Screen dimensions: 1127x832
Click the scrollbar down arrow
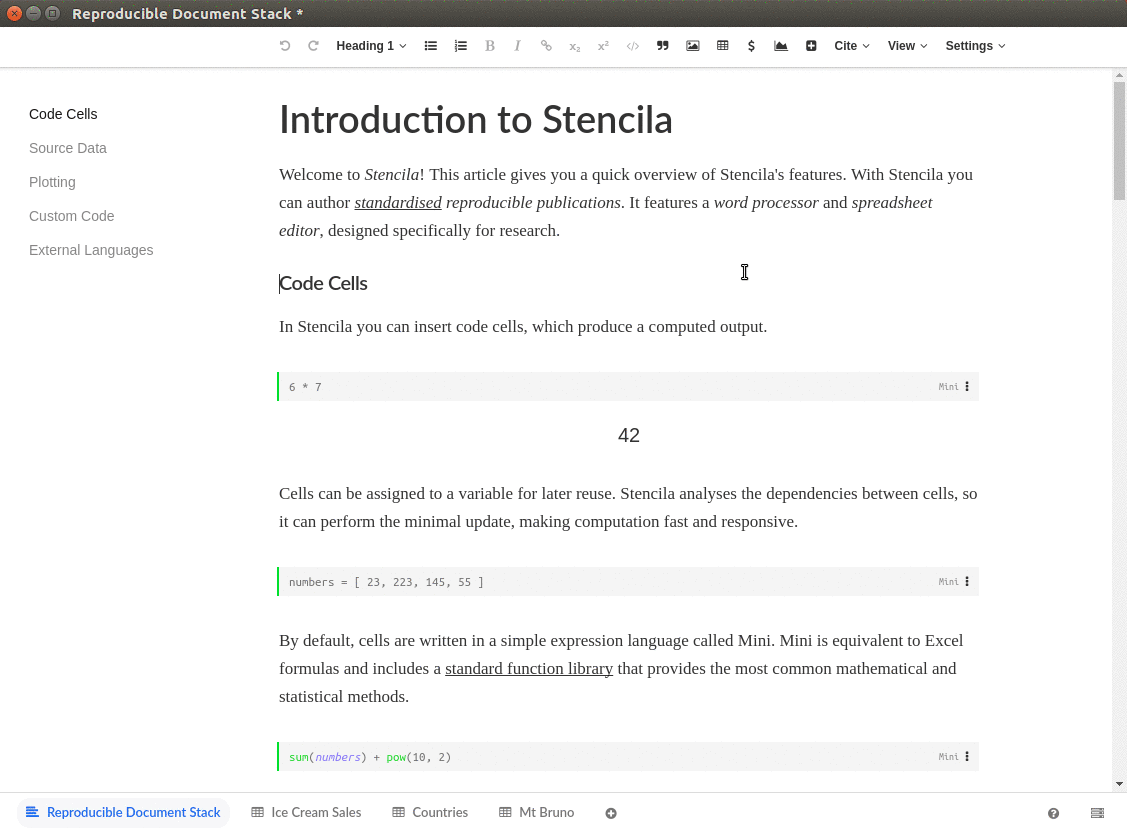point(1119,784)
